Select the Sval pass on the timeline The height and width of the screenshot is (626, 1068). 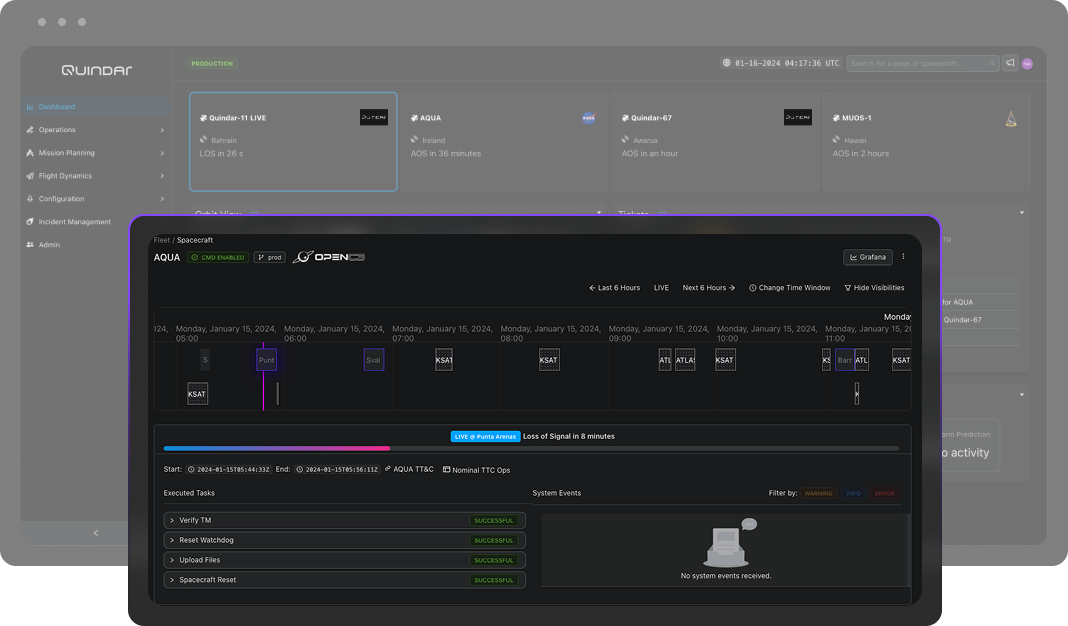pos(373,360)
